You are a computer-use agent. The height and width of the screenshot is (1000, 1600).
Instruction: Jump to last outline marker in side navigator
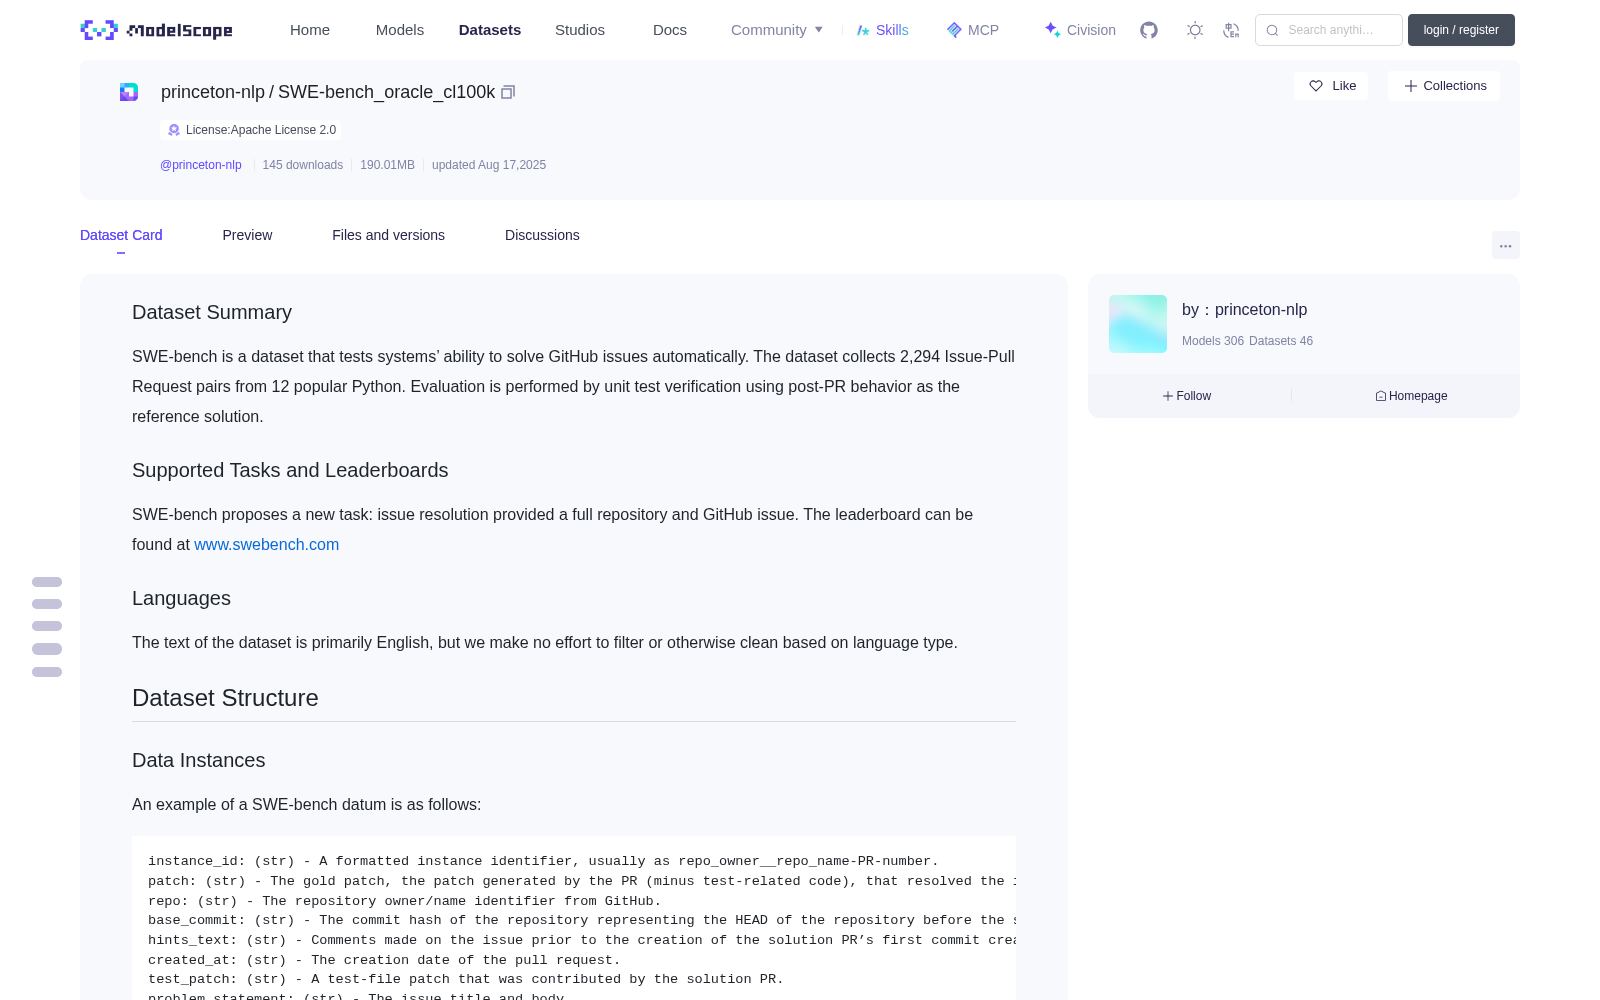point(47,672)
